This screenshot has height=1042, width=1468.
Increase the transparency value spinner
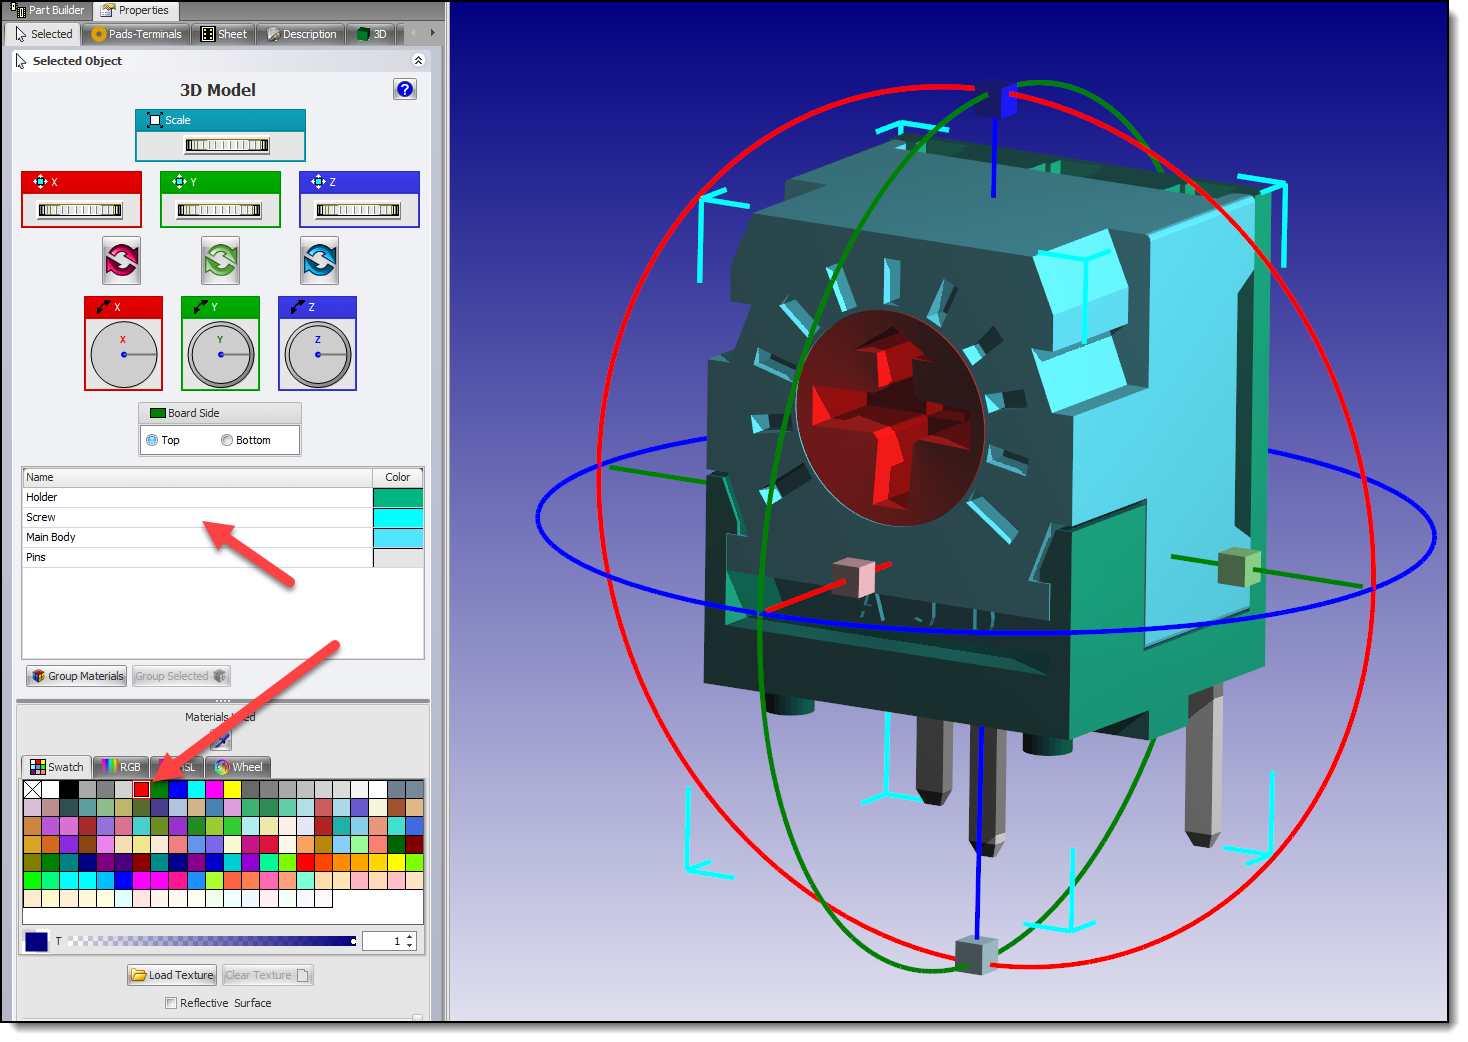pyautogui.click(x=410, y=937)
